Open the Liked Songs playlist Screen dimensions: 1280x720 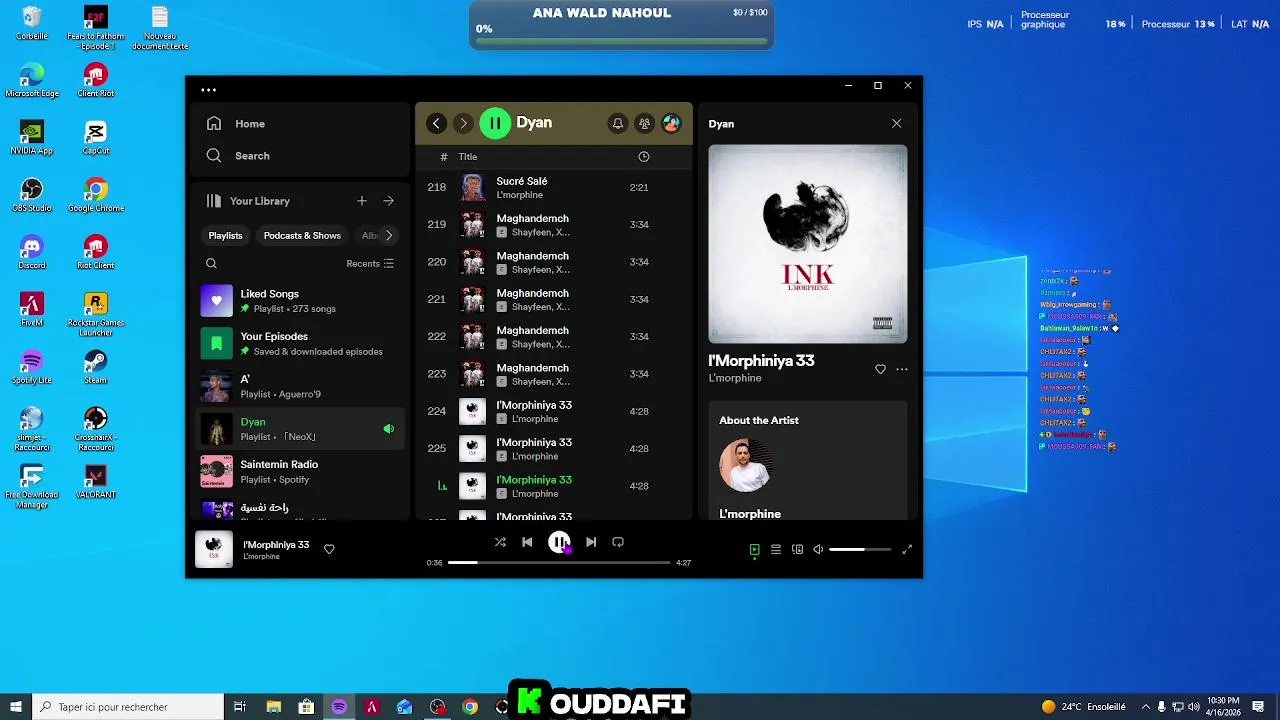coord(299,301)
